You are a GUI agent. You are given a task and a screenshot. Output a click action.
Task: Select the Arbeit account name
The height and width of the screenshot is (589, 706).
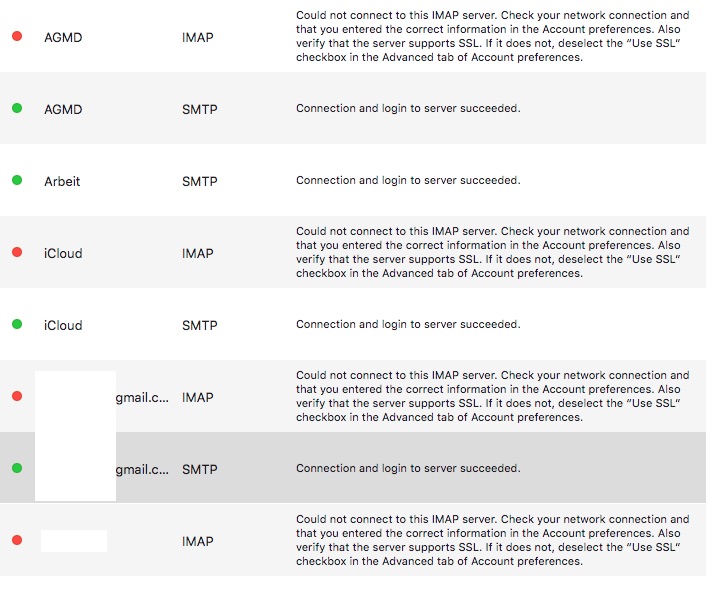[62, 181]
